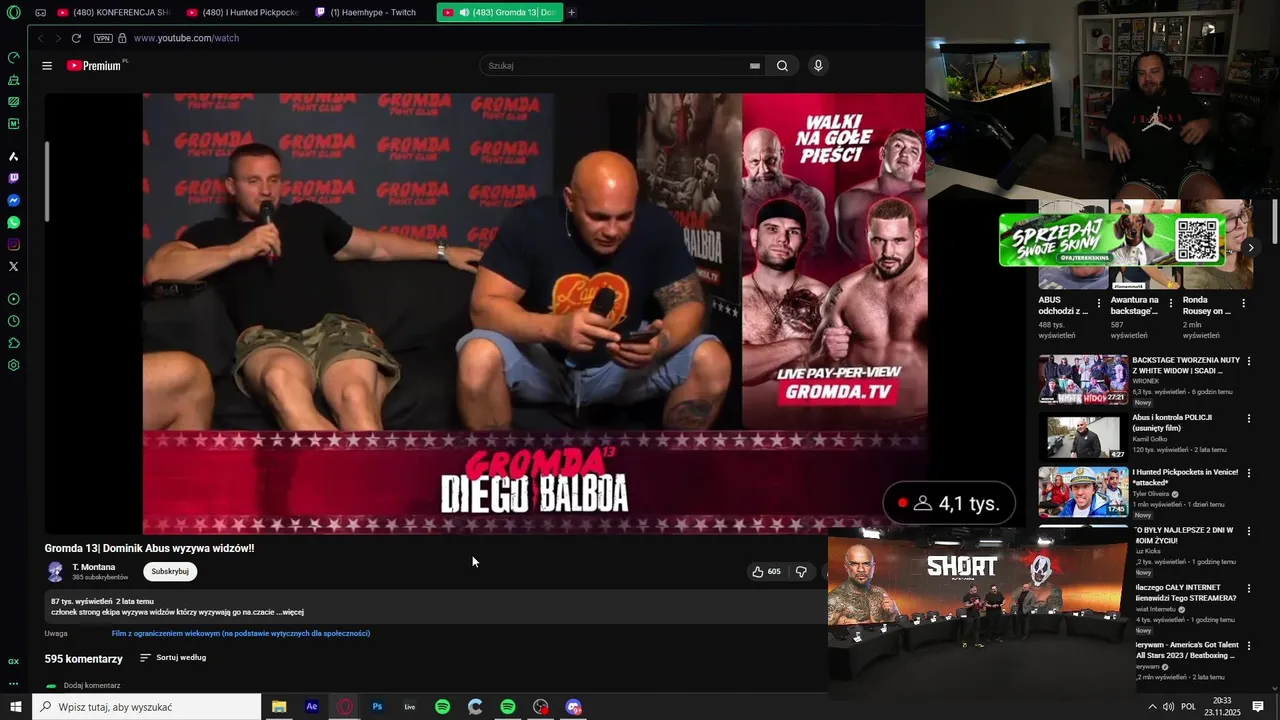Open the Opera GX menu logo
The height and width of the screenshot is (720, 1280).
pyautogui.click(x=13, y=12)
